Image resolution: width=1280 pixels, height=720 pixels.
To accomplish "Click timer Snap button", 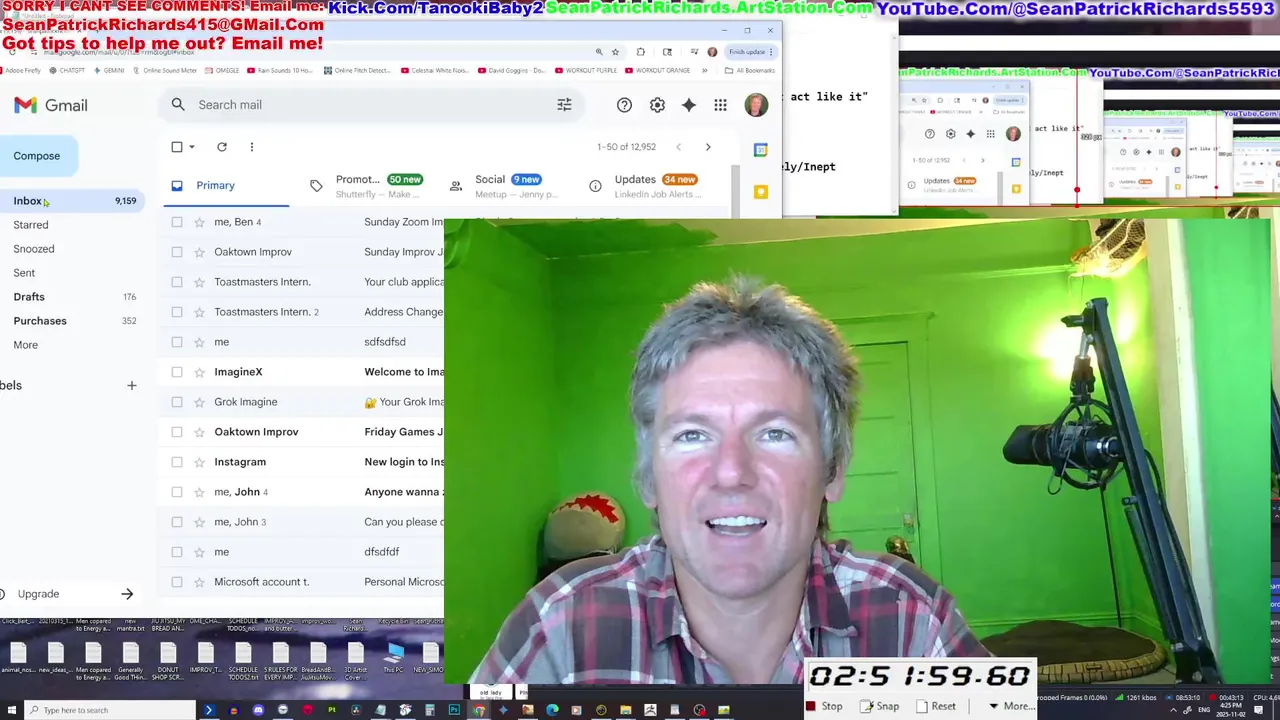I will [x=879, y=706].
